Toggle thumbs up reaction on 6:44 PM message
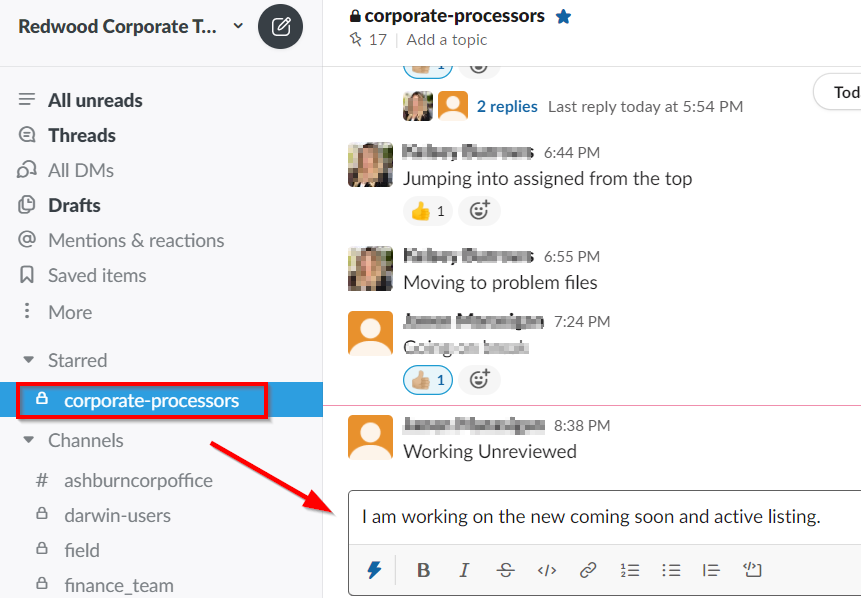The image size is (861, 598). pos(428,211)
